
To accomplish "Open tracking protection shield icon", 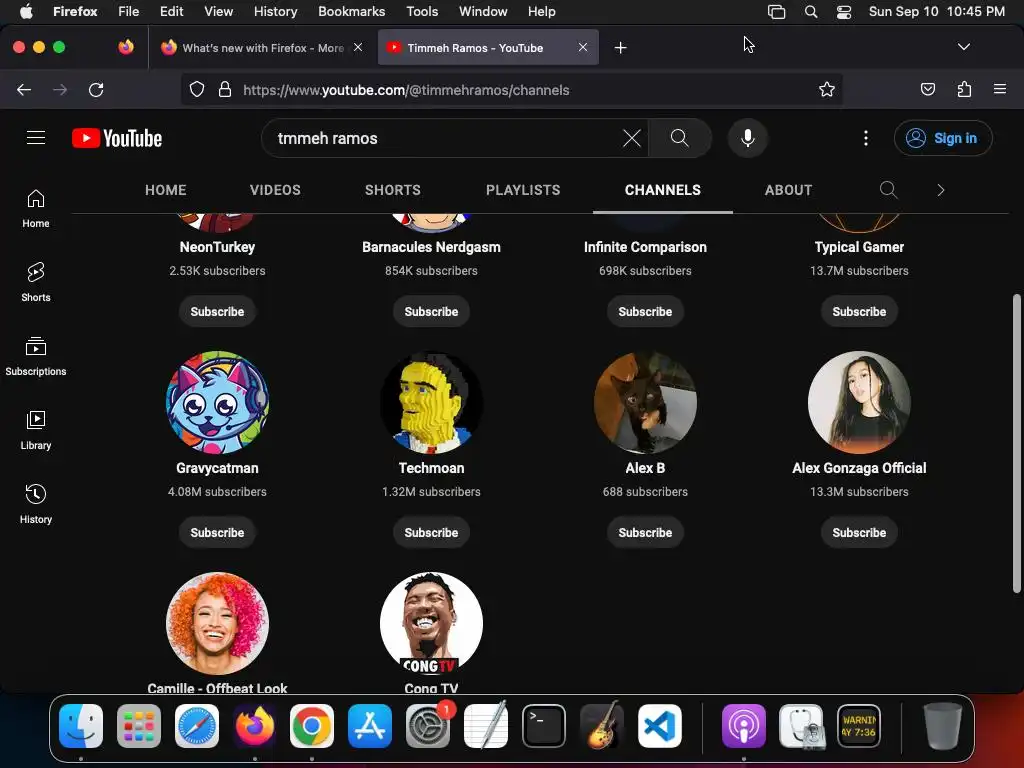I will pyautogui.click(x=197, y=89).
